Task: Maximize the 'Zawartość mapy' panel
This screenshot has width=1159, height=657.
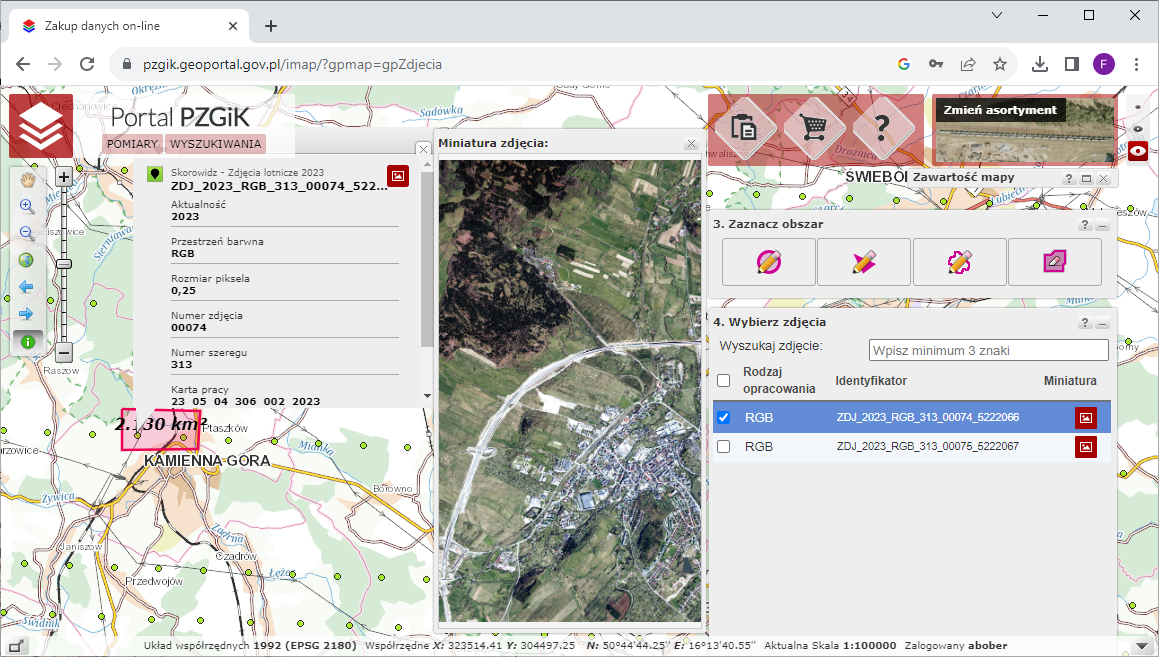Action: (1086, 178)
